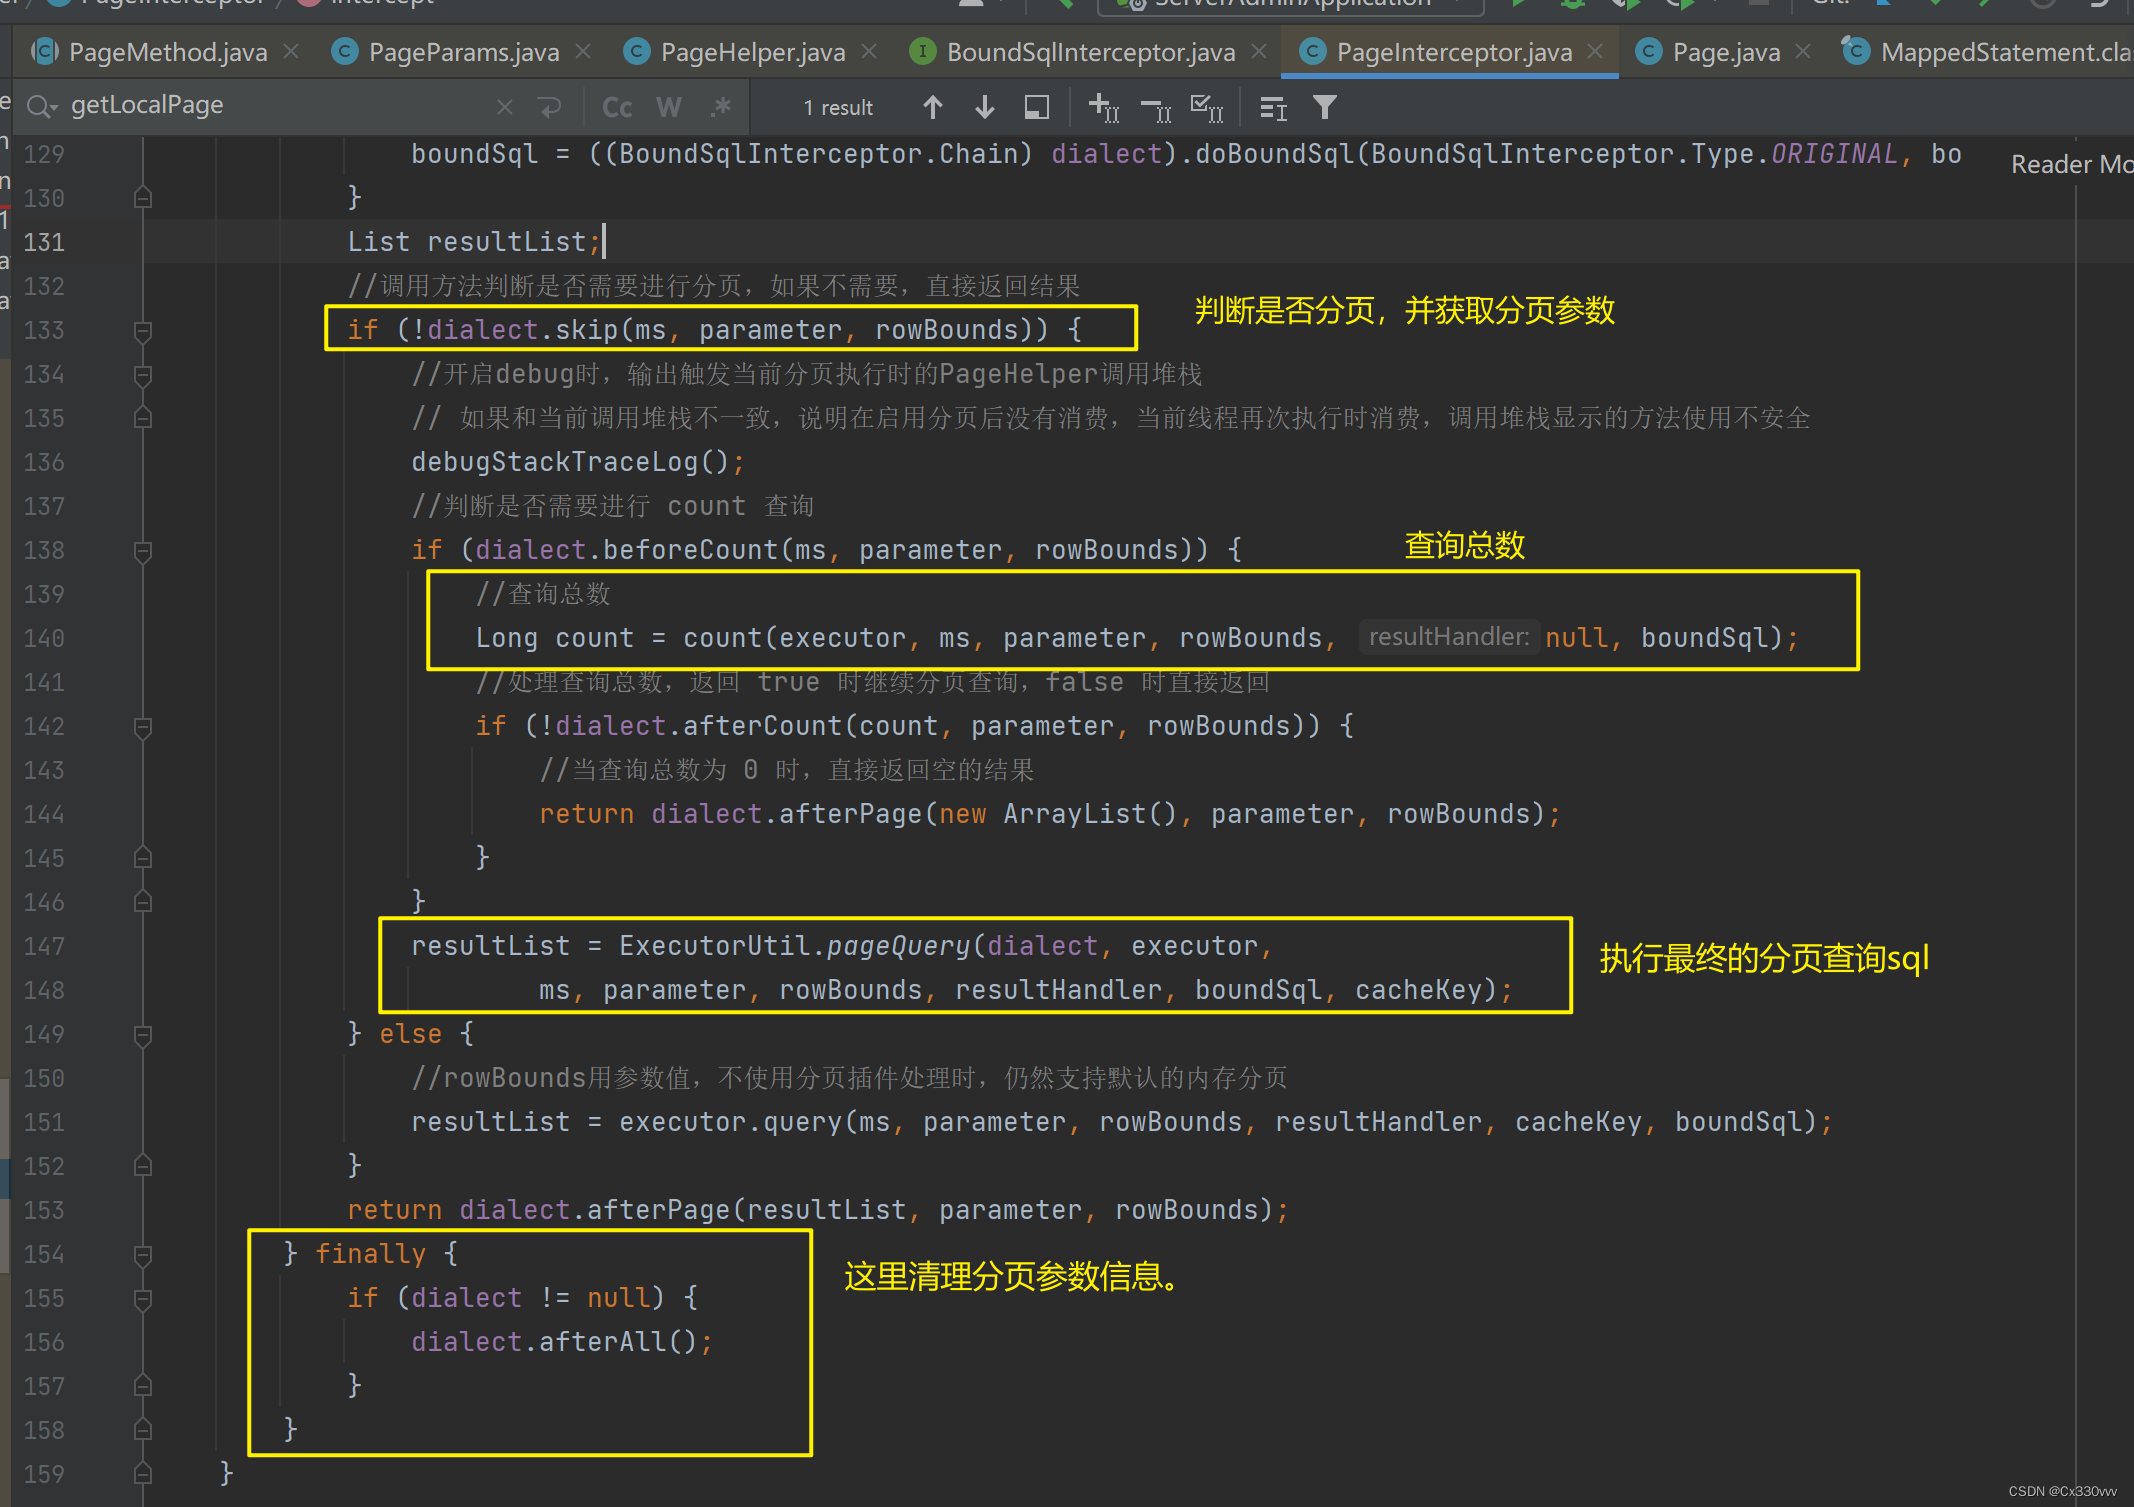Screen dimensions: 2134x1507
Task: Open search results in Find window
Action: [1037, 107]
